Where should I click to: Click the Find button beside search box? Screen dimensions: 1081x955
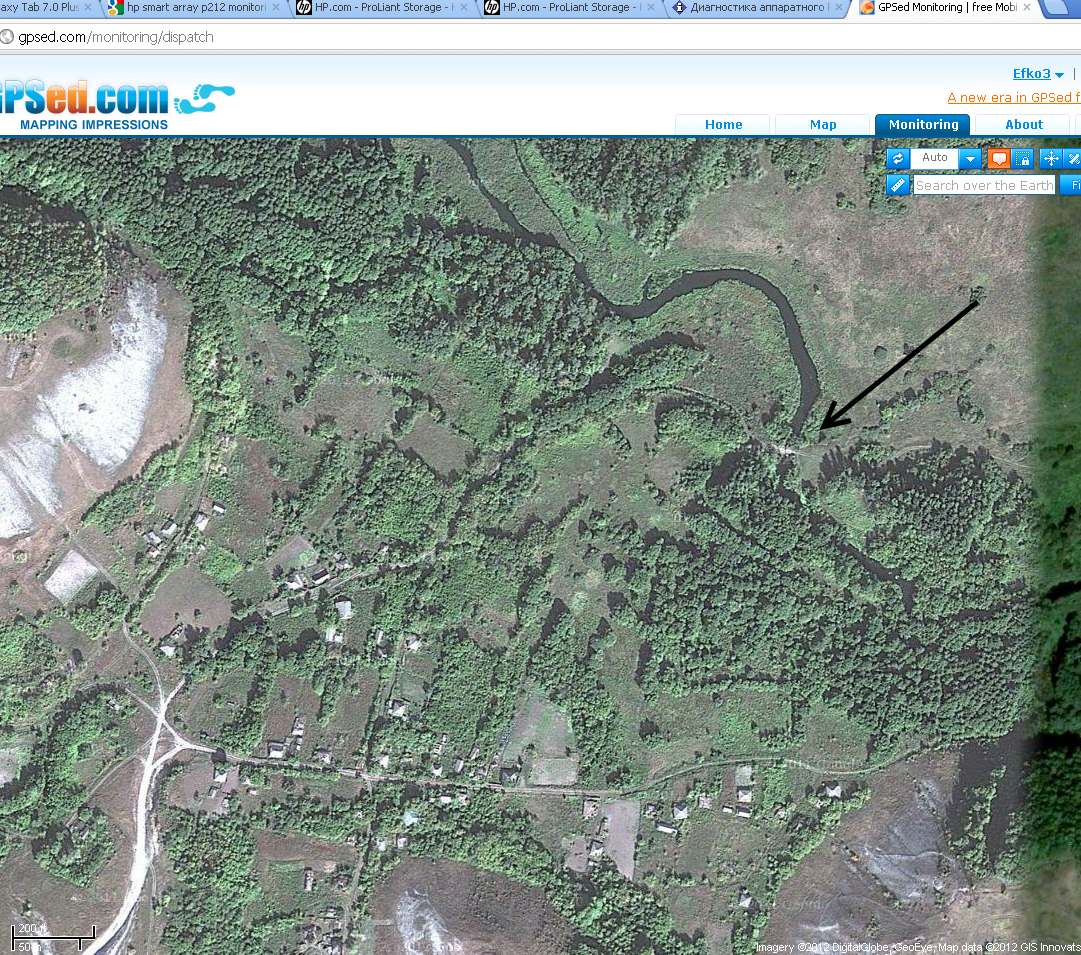tap(1072, 185)
